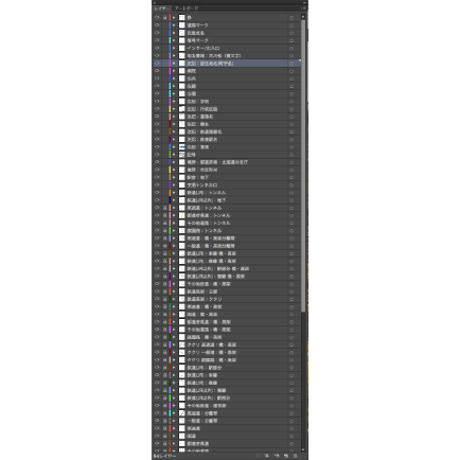Click lock icon on 庭園路：トンネル layer
The width and height of the screenshot is (460, 460).
(x=165, y=231)
